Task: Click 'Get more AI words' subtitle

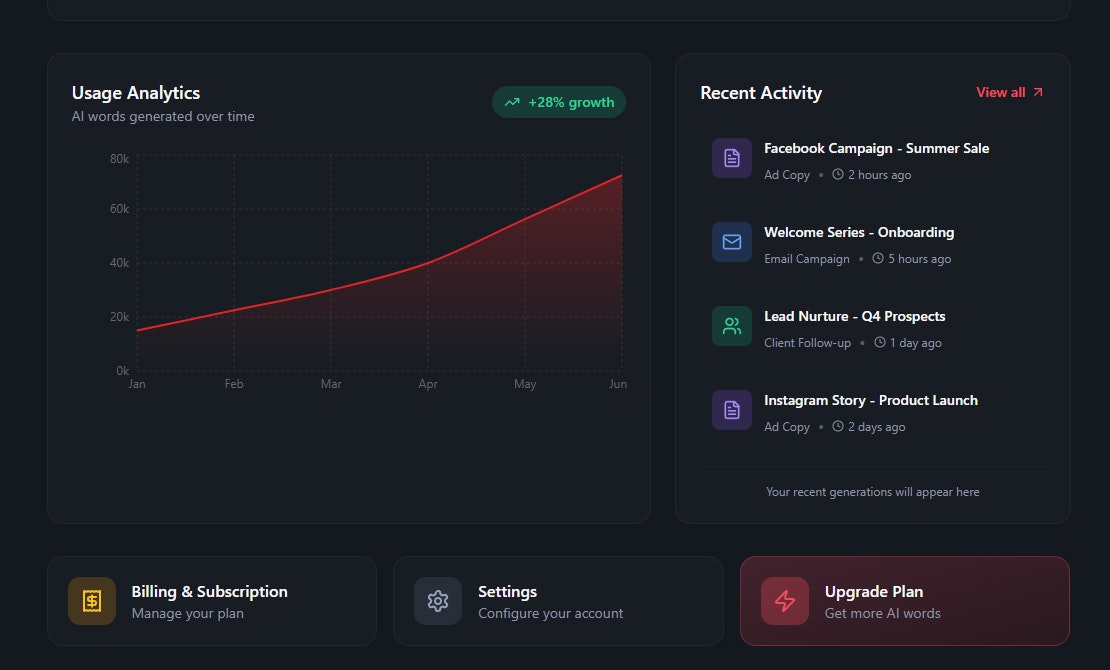Action: (882, 613)
